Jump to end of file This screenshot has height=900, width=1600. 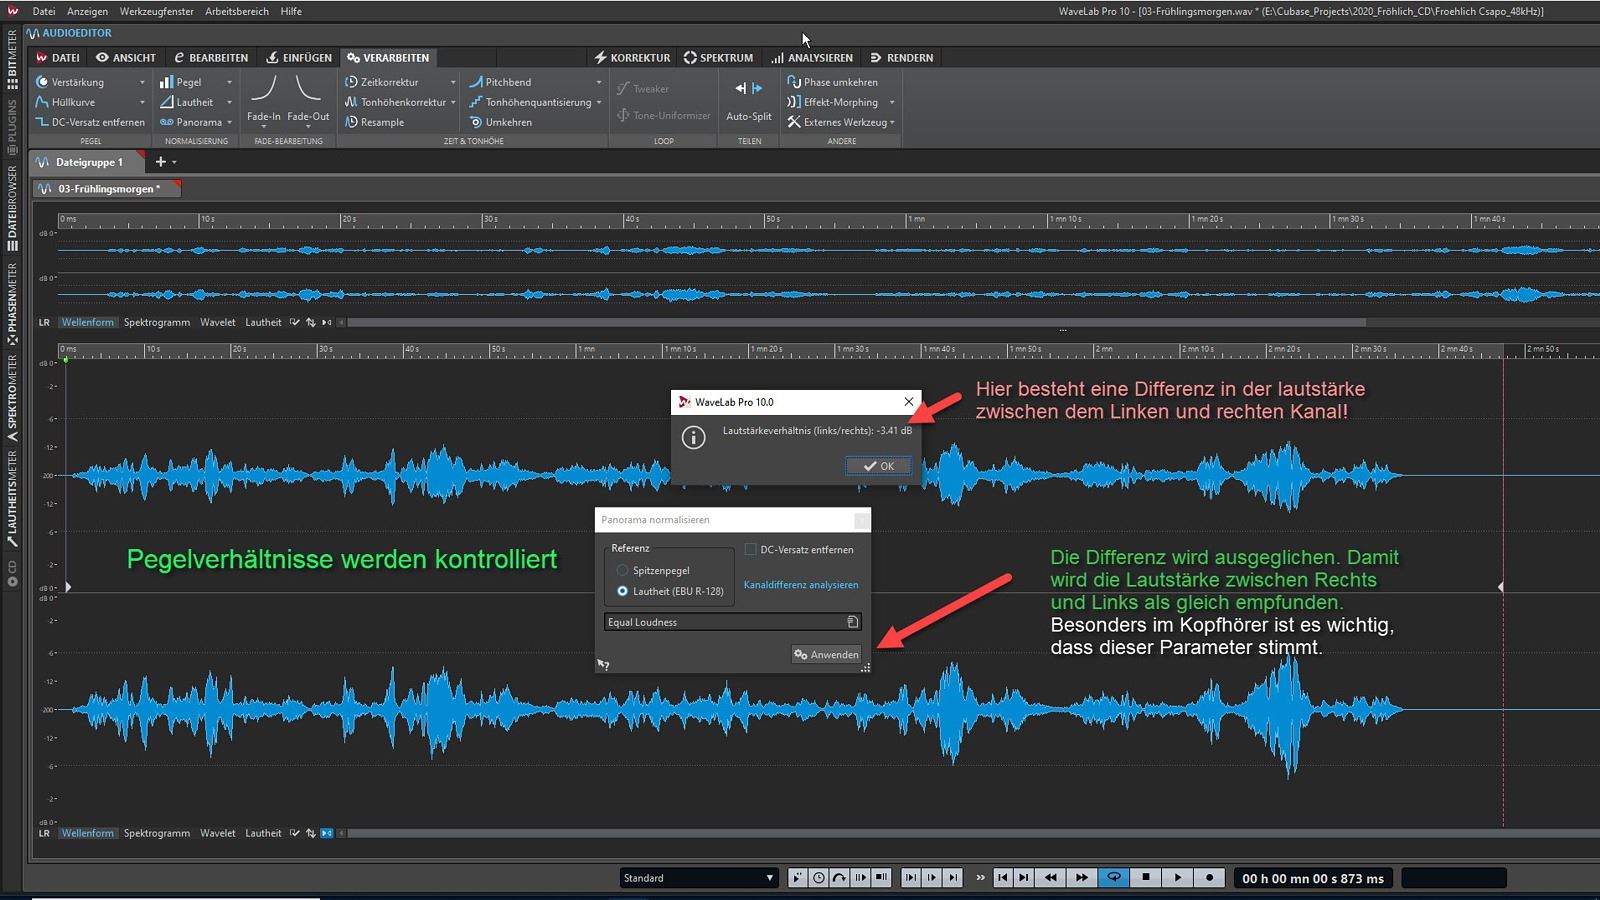click(1023, 878)
